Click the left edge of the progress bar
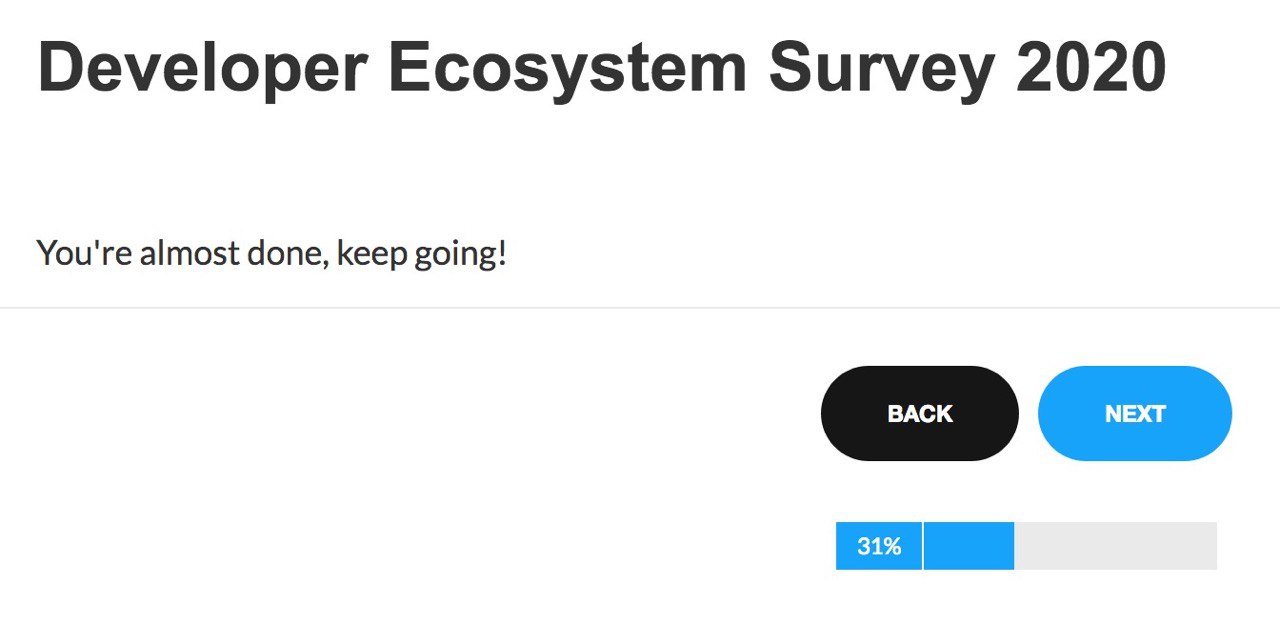 (x=839, y=546)
